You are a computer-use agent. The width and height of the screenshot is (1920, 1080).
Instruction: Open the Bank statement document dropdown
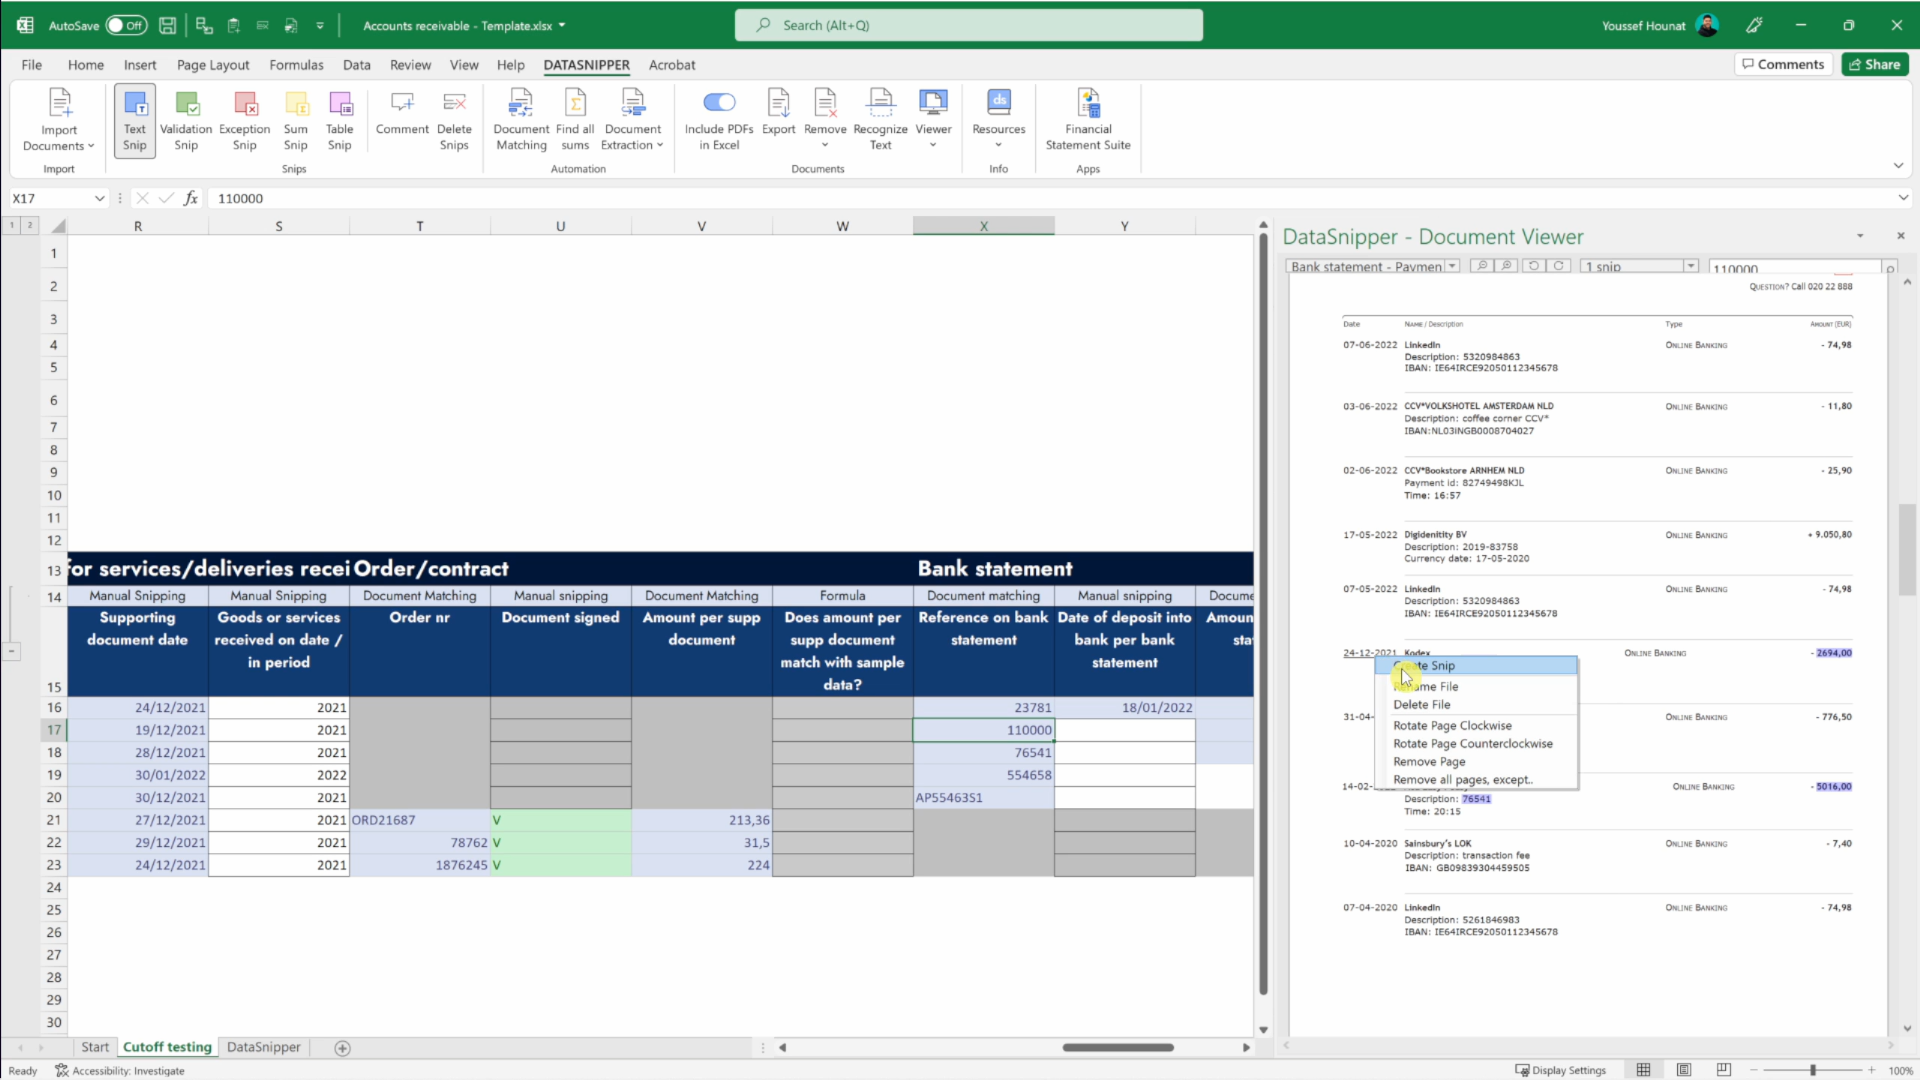coord(1452,266)
